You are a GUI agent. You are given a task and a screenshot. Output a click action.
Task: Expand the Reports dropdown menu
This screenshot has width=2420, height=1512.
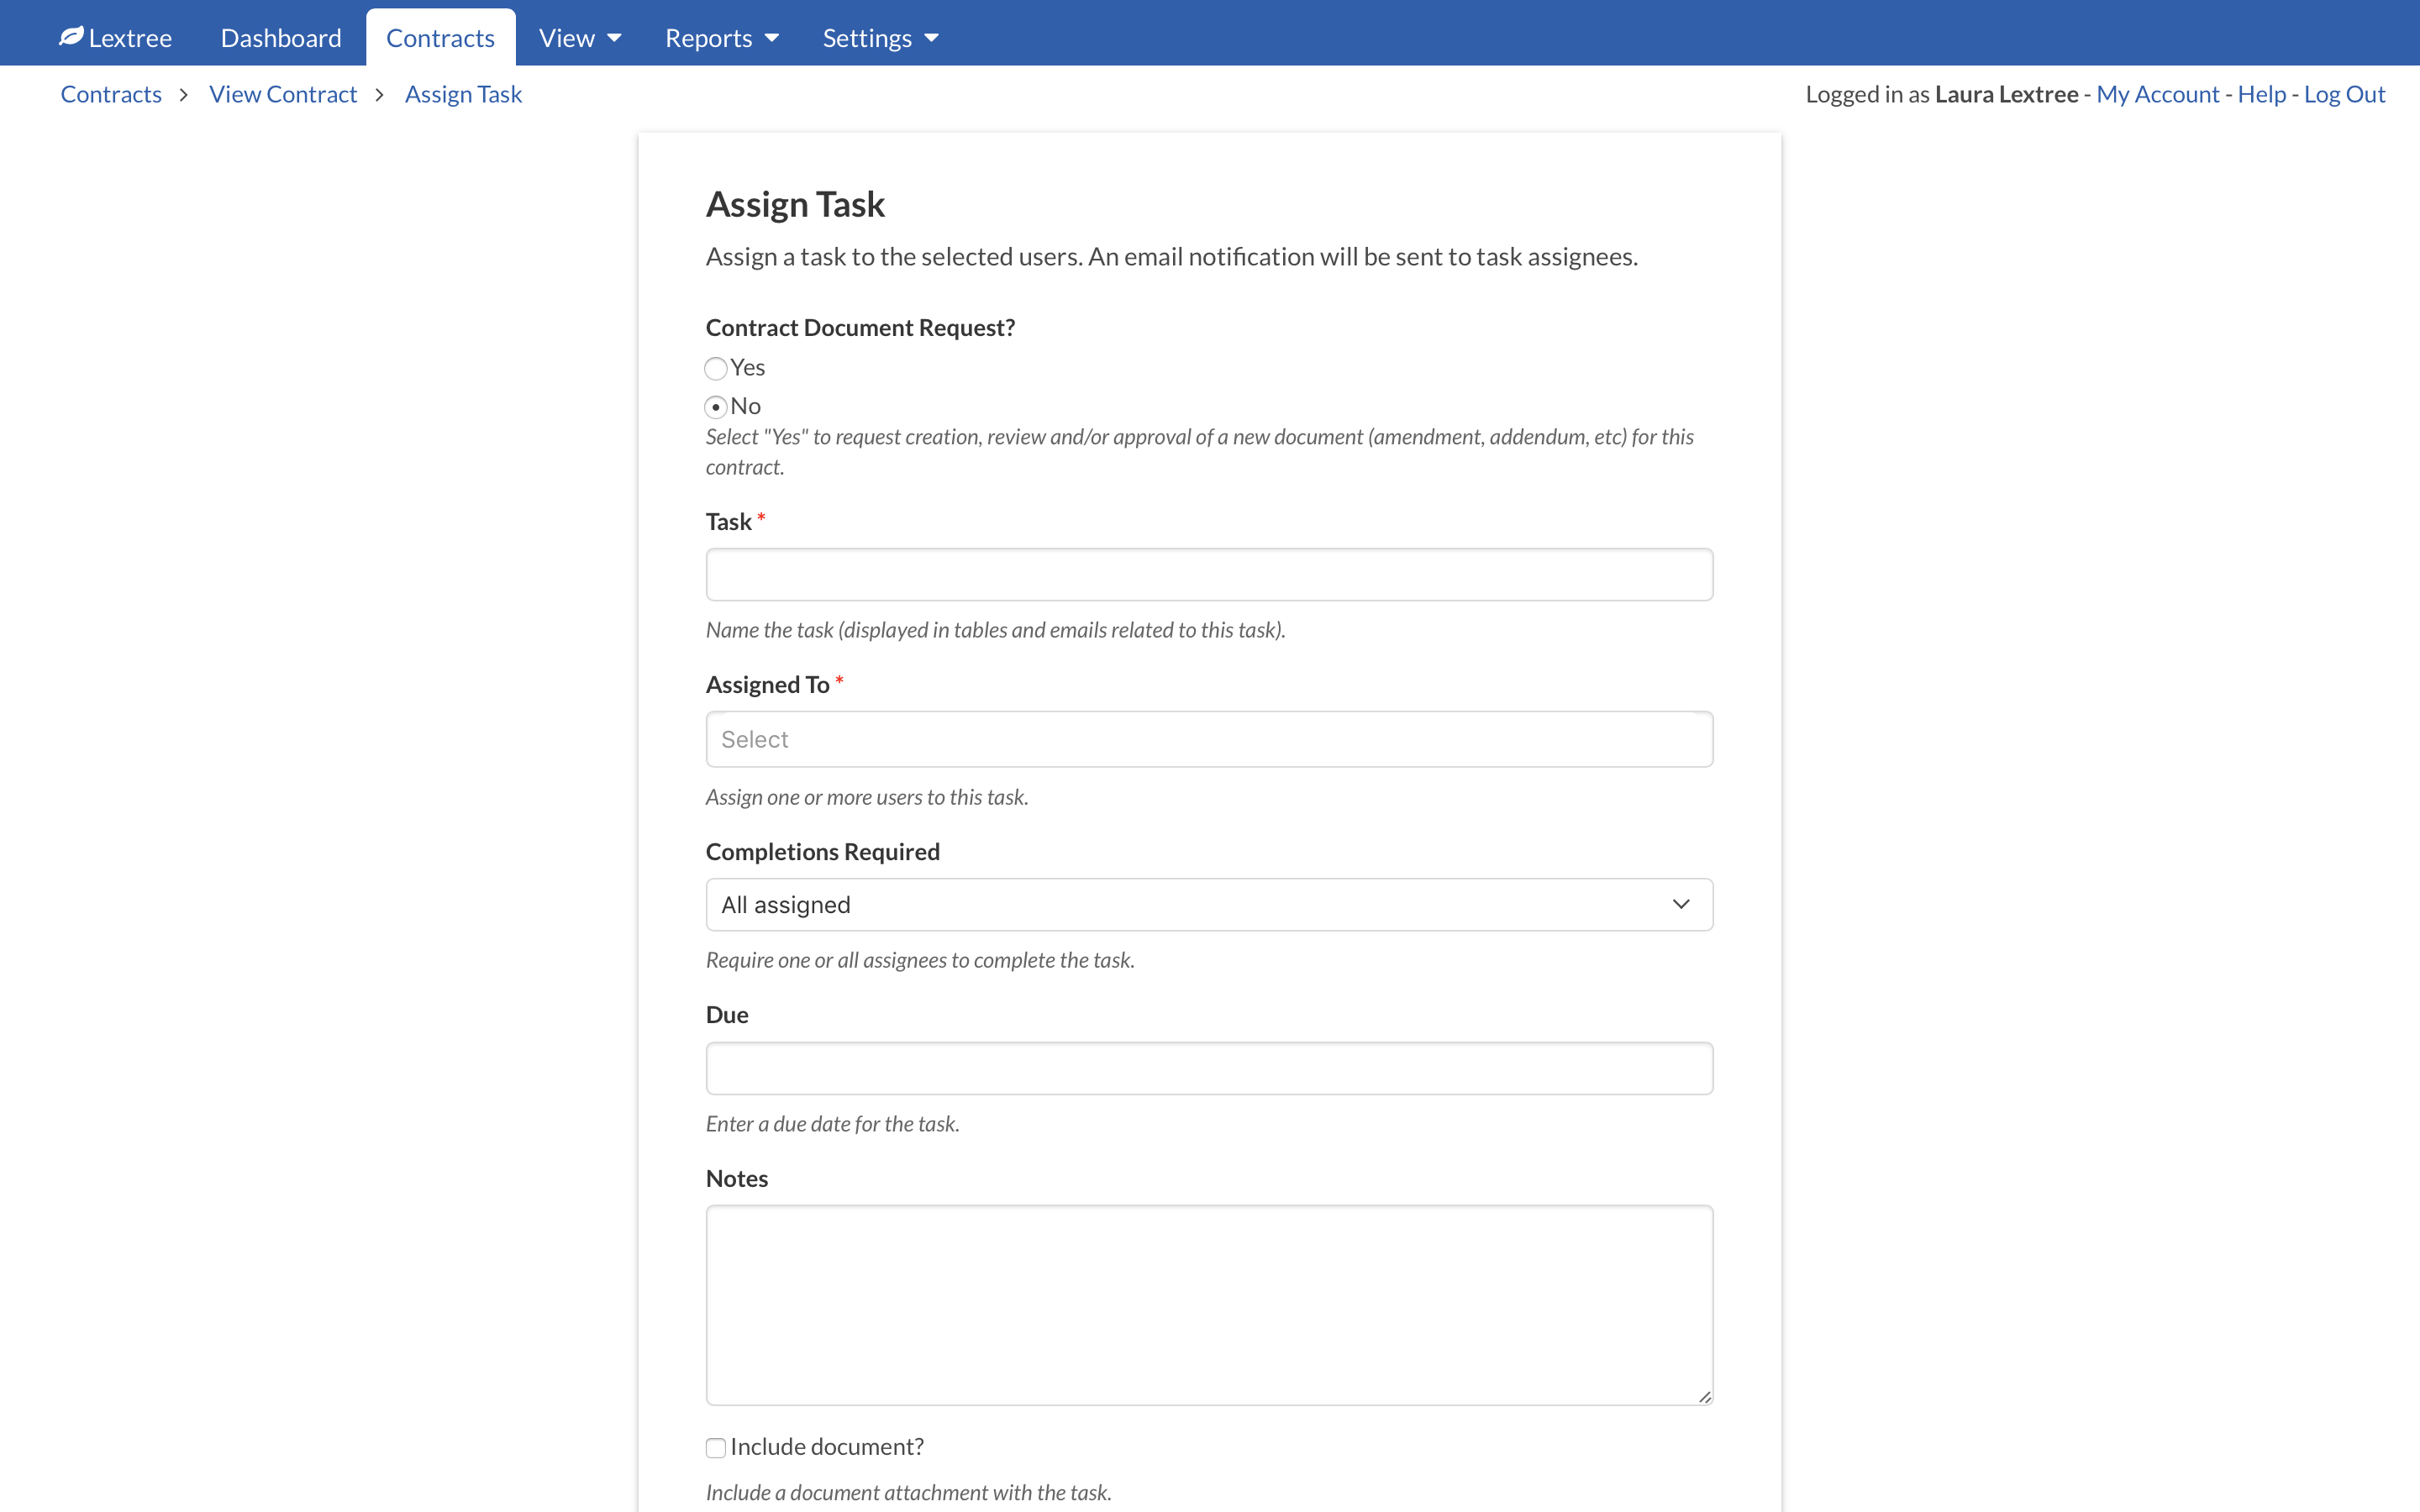coord(721,38)
